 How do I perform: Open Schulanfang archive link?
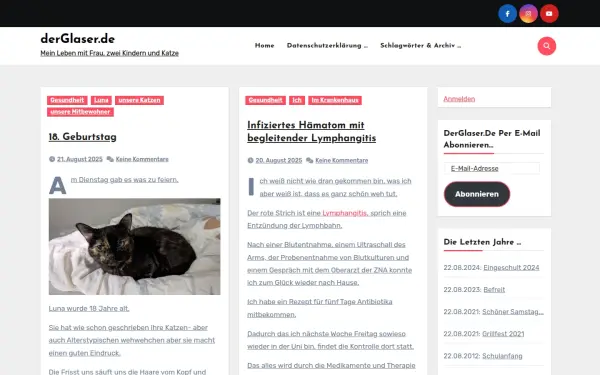pos(502,356)
